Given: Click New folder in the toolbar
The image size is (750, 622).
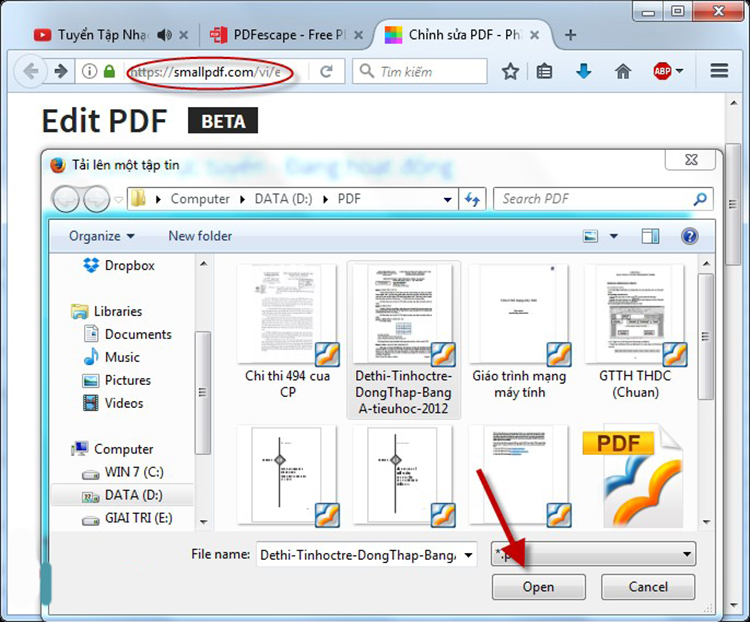Looking at the screenshot, I should click(x=200, y=236).
